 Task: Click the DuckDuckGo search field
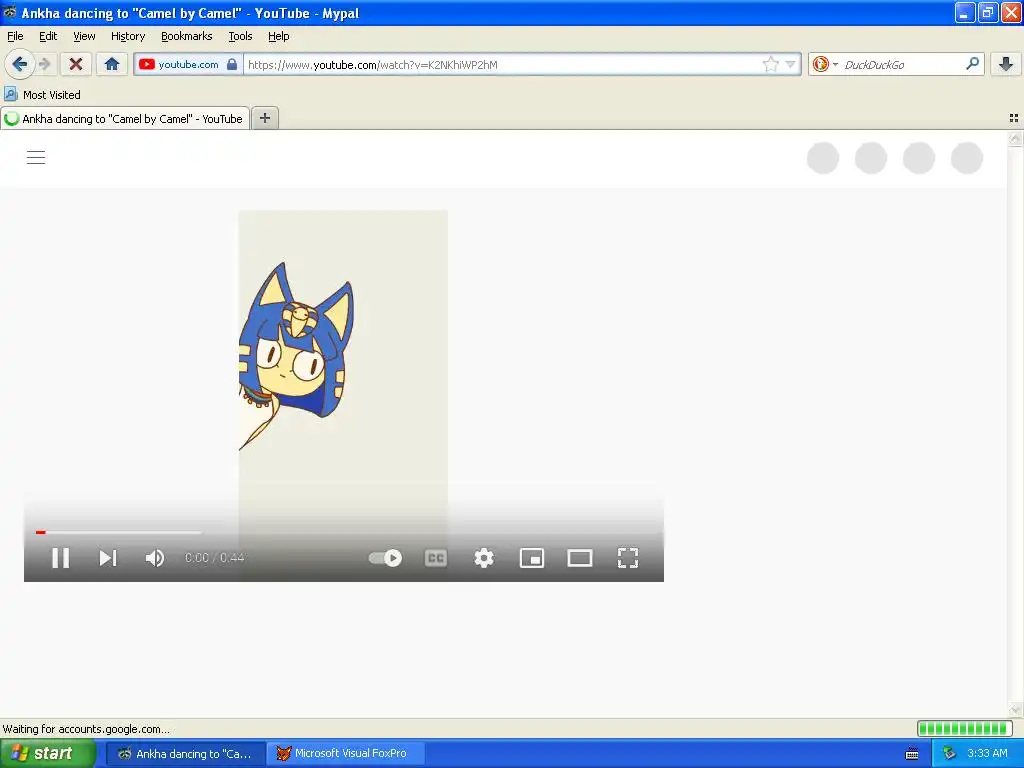tap(903, 65)
